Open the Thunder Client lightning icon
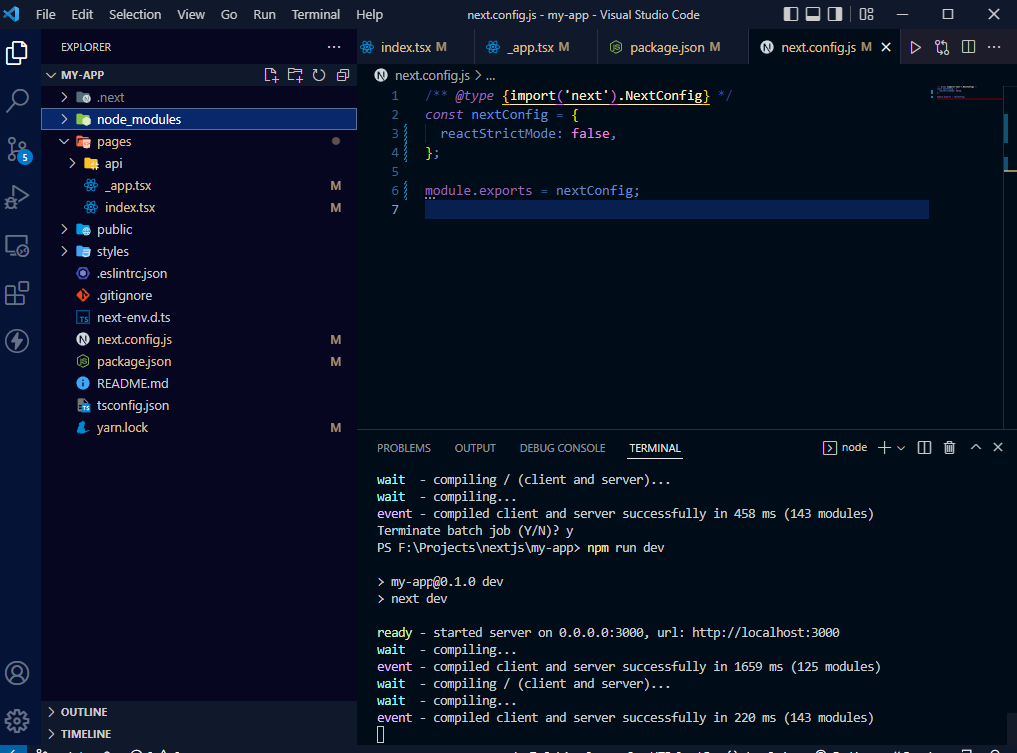 point(18,341)
